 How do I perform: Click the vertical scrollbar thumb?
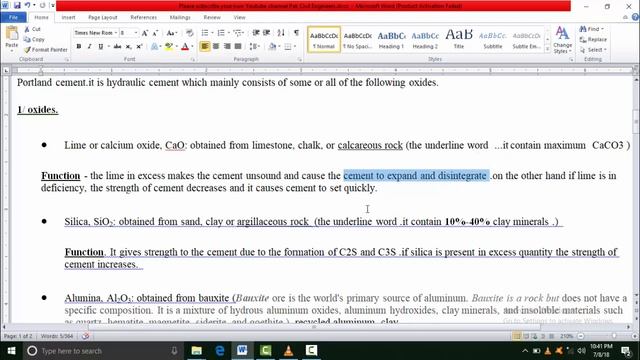[636, 121]
